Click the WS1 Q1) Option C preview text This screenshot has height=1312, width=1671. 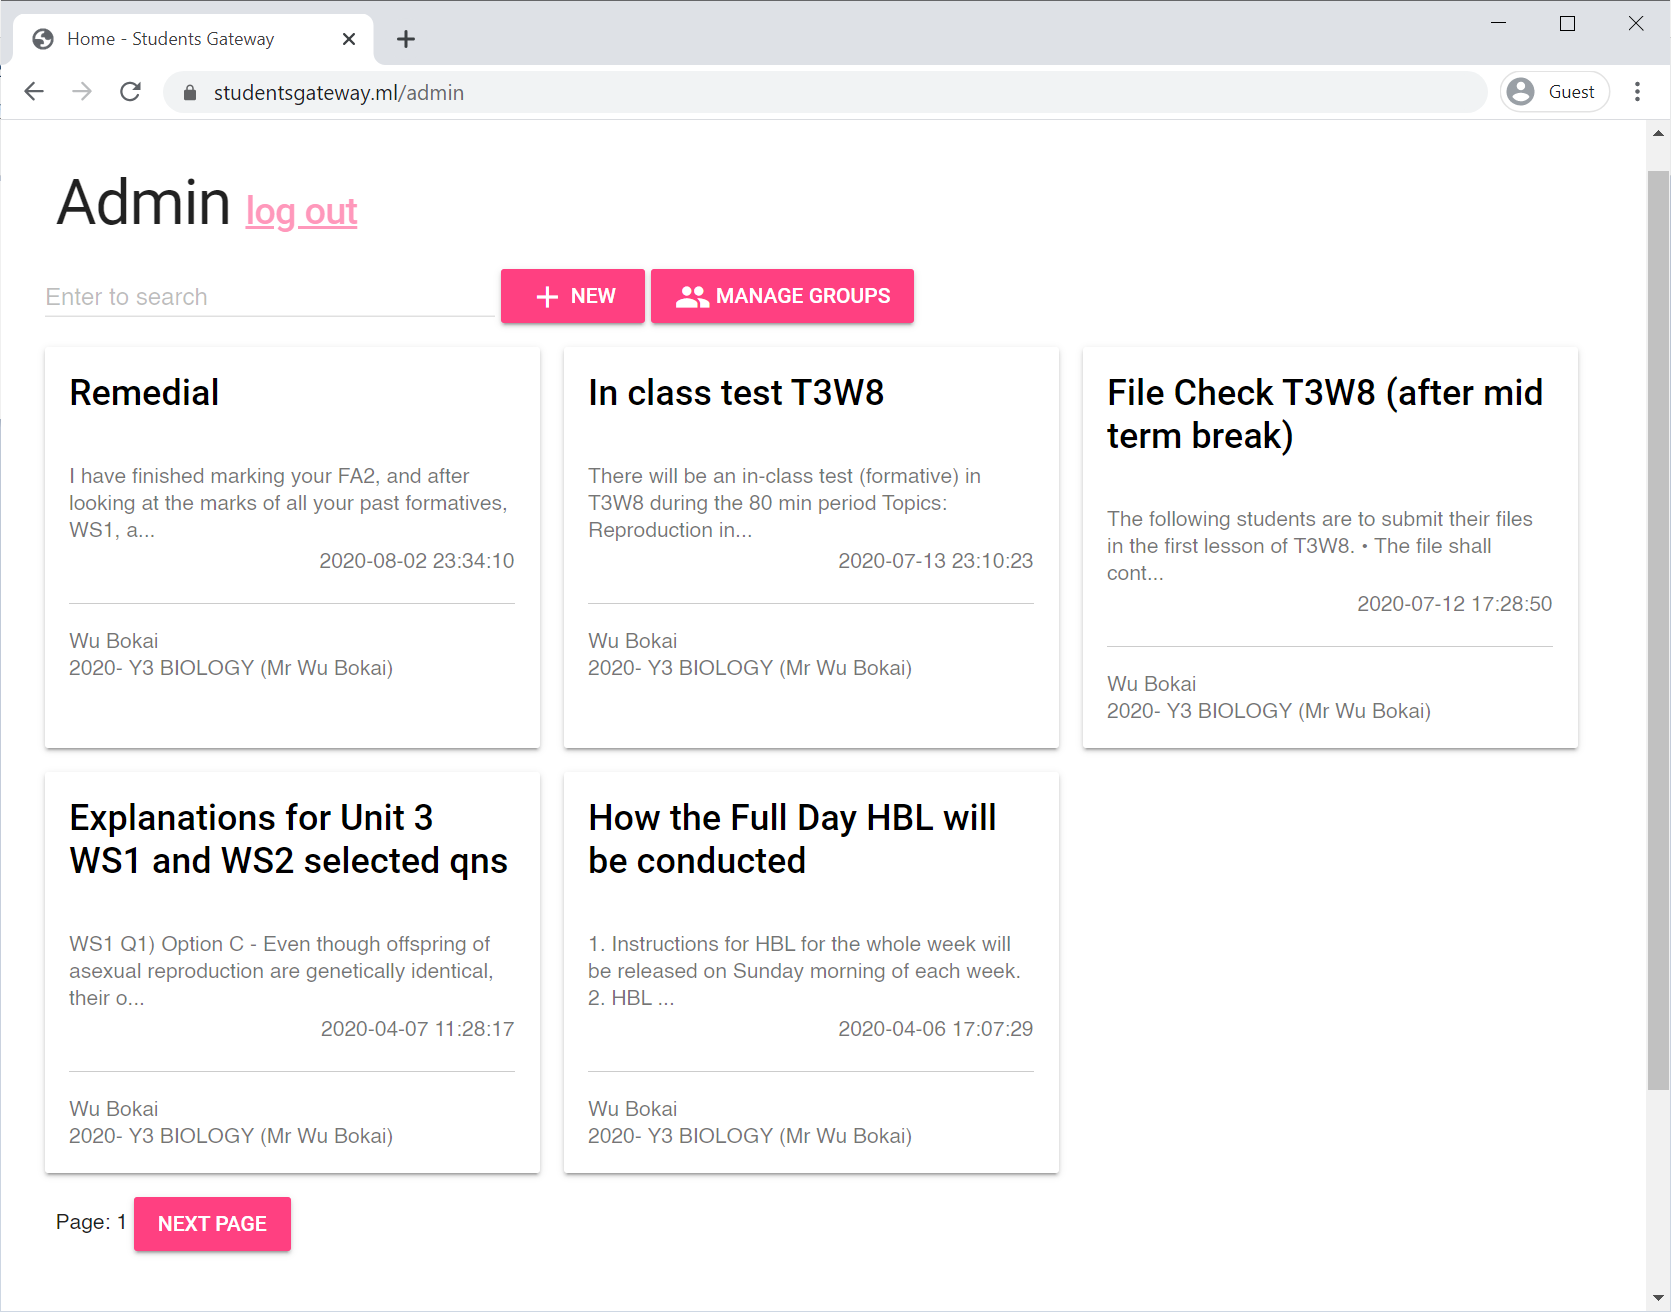(x=281, y=971)
